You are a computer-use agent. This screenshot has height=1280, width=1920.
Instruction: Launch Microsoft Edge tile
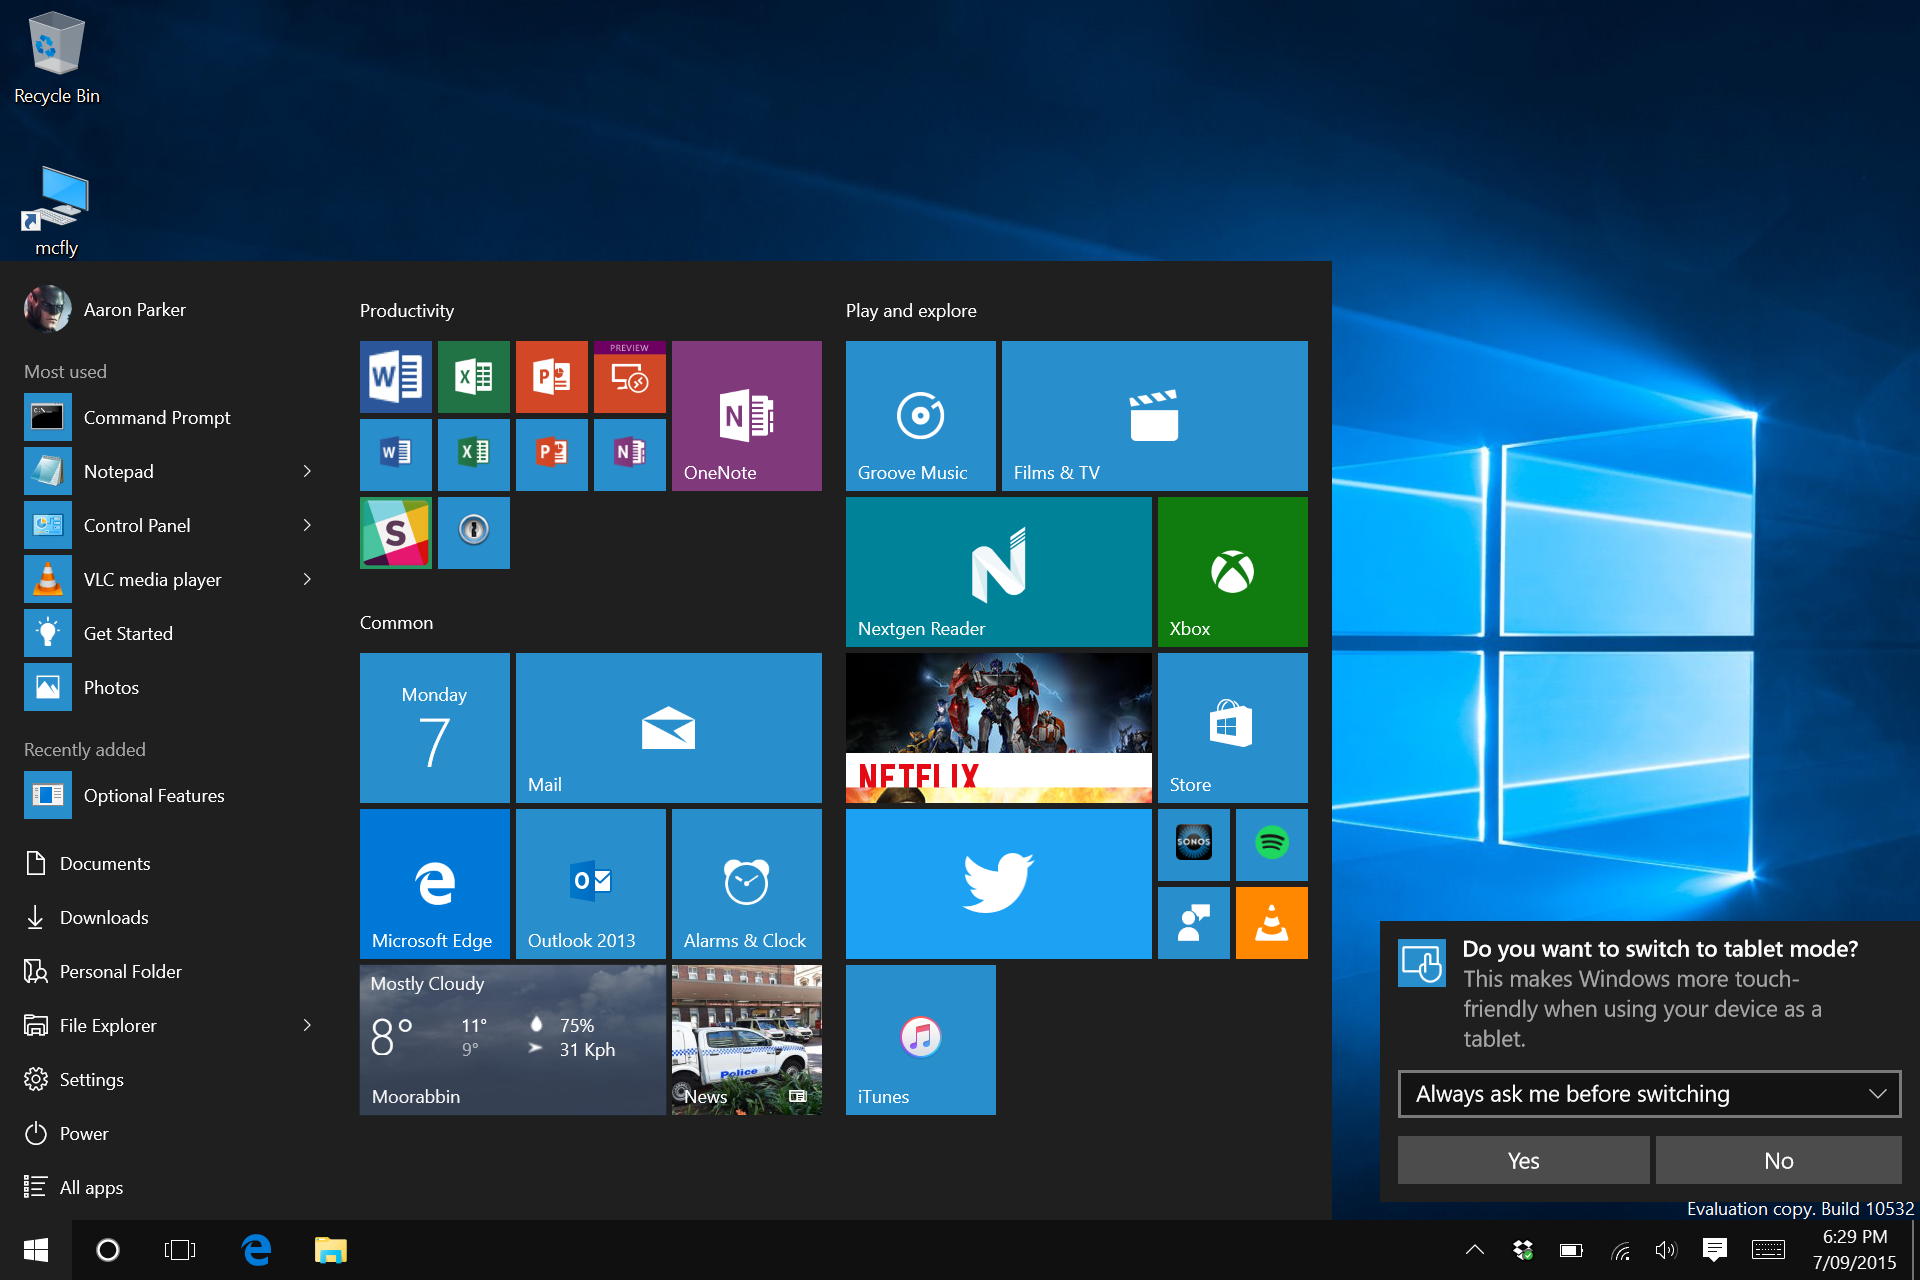tap(435, 884)
